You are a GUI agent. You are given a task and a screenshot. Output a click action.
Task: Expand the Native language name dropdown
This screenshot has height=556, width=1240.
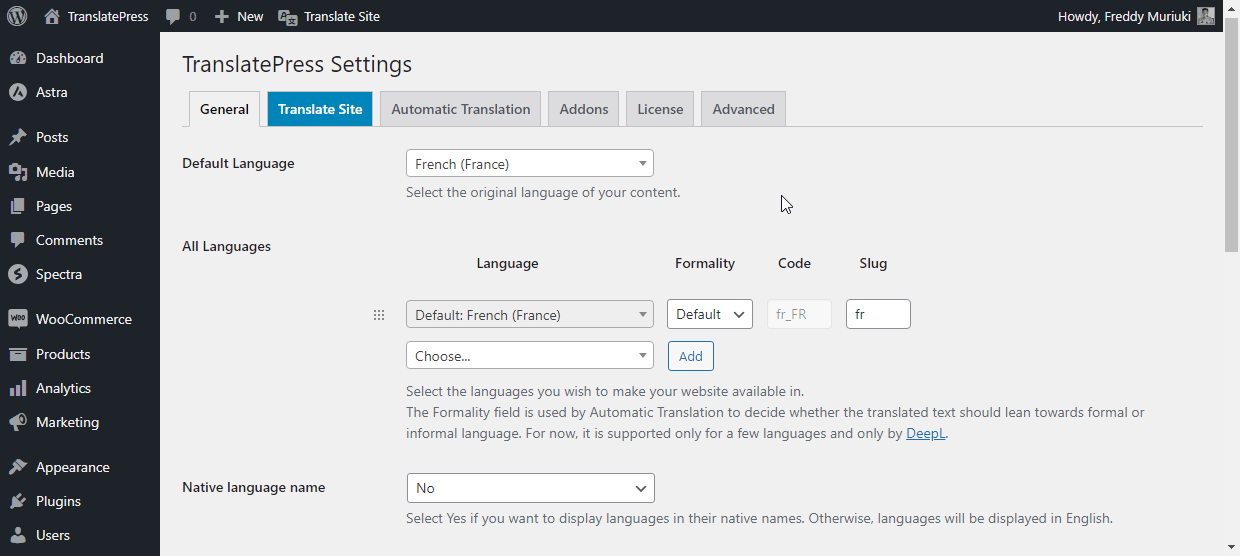point(530,488)
